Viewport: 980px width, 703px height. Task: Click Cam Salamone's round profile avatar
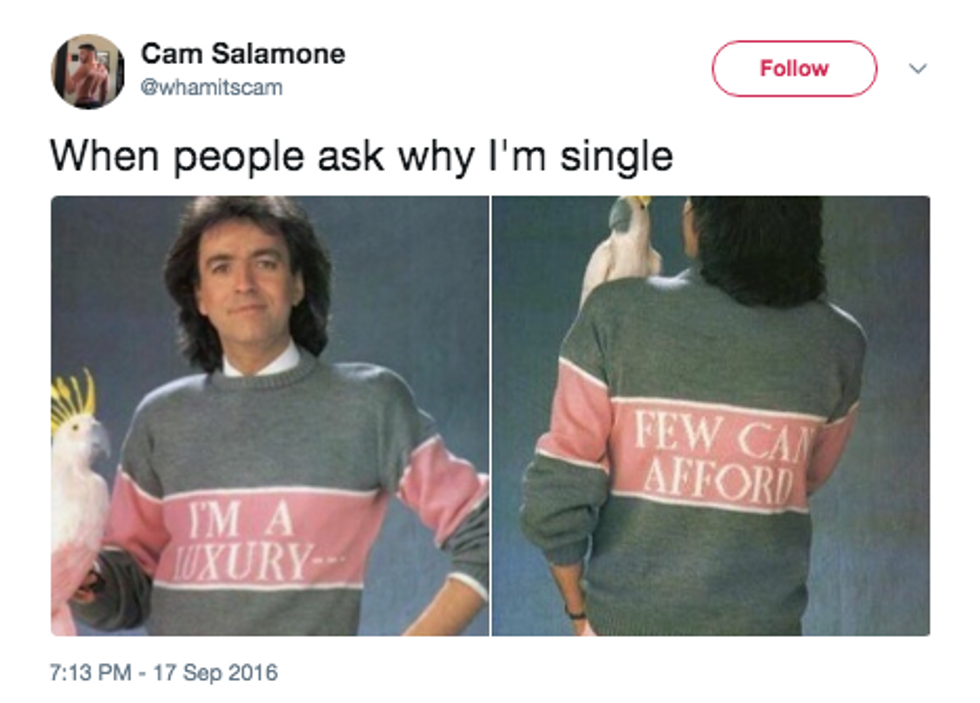click(88, 71)
